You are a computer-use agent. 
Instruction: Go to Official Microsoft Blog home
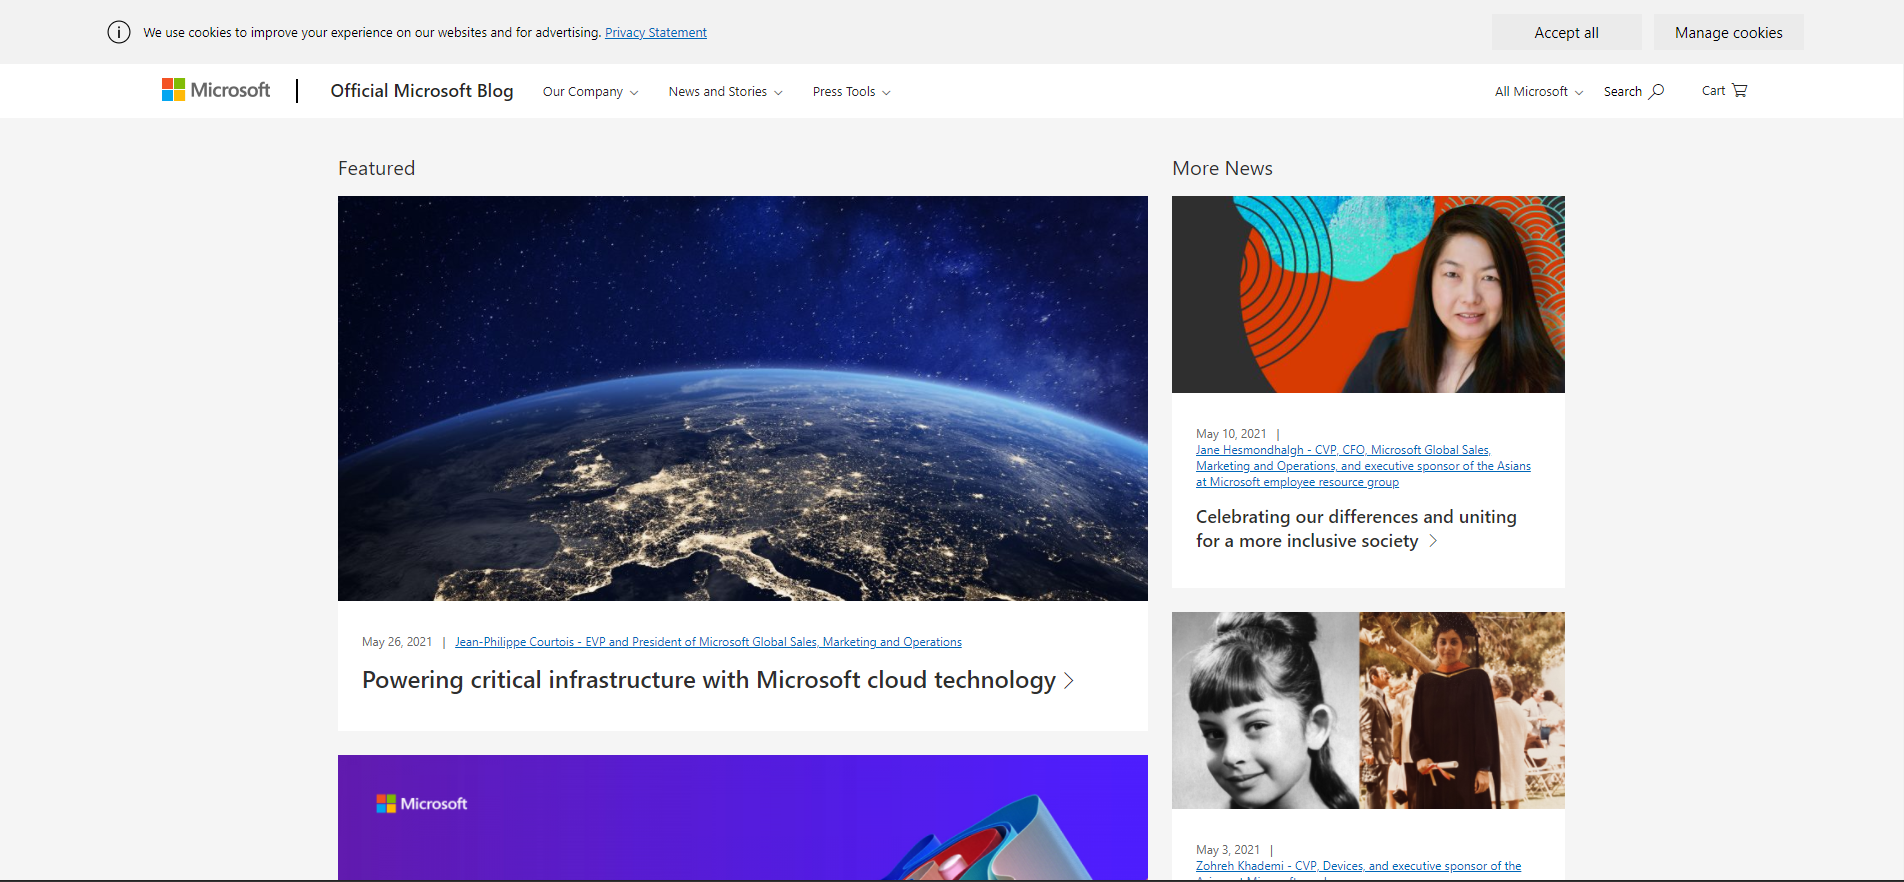coord(422,91)
